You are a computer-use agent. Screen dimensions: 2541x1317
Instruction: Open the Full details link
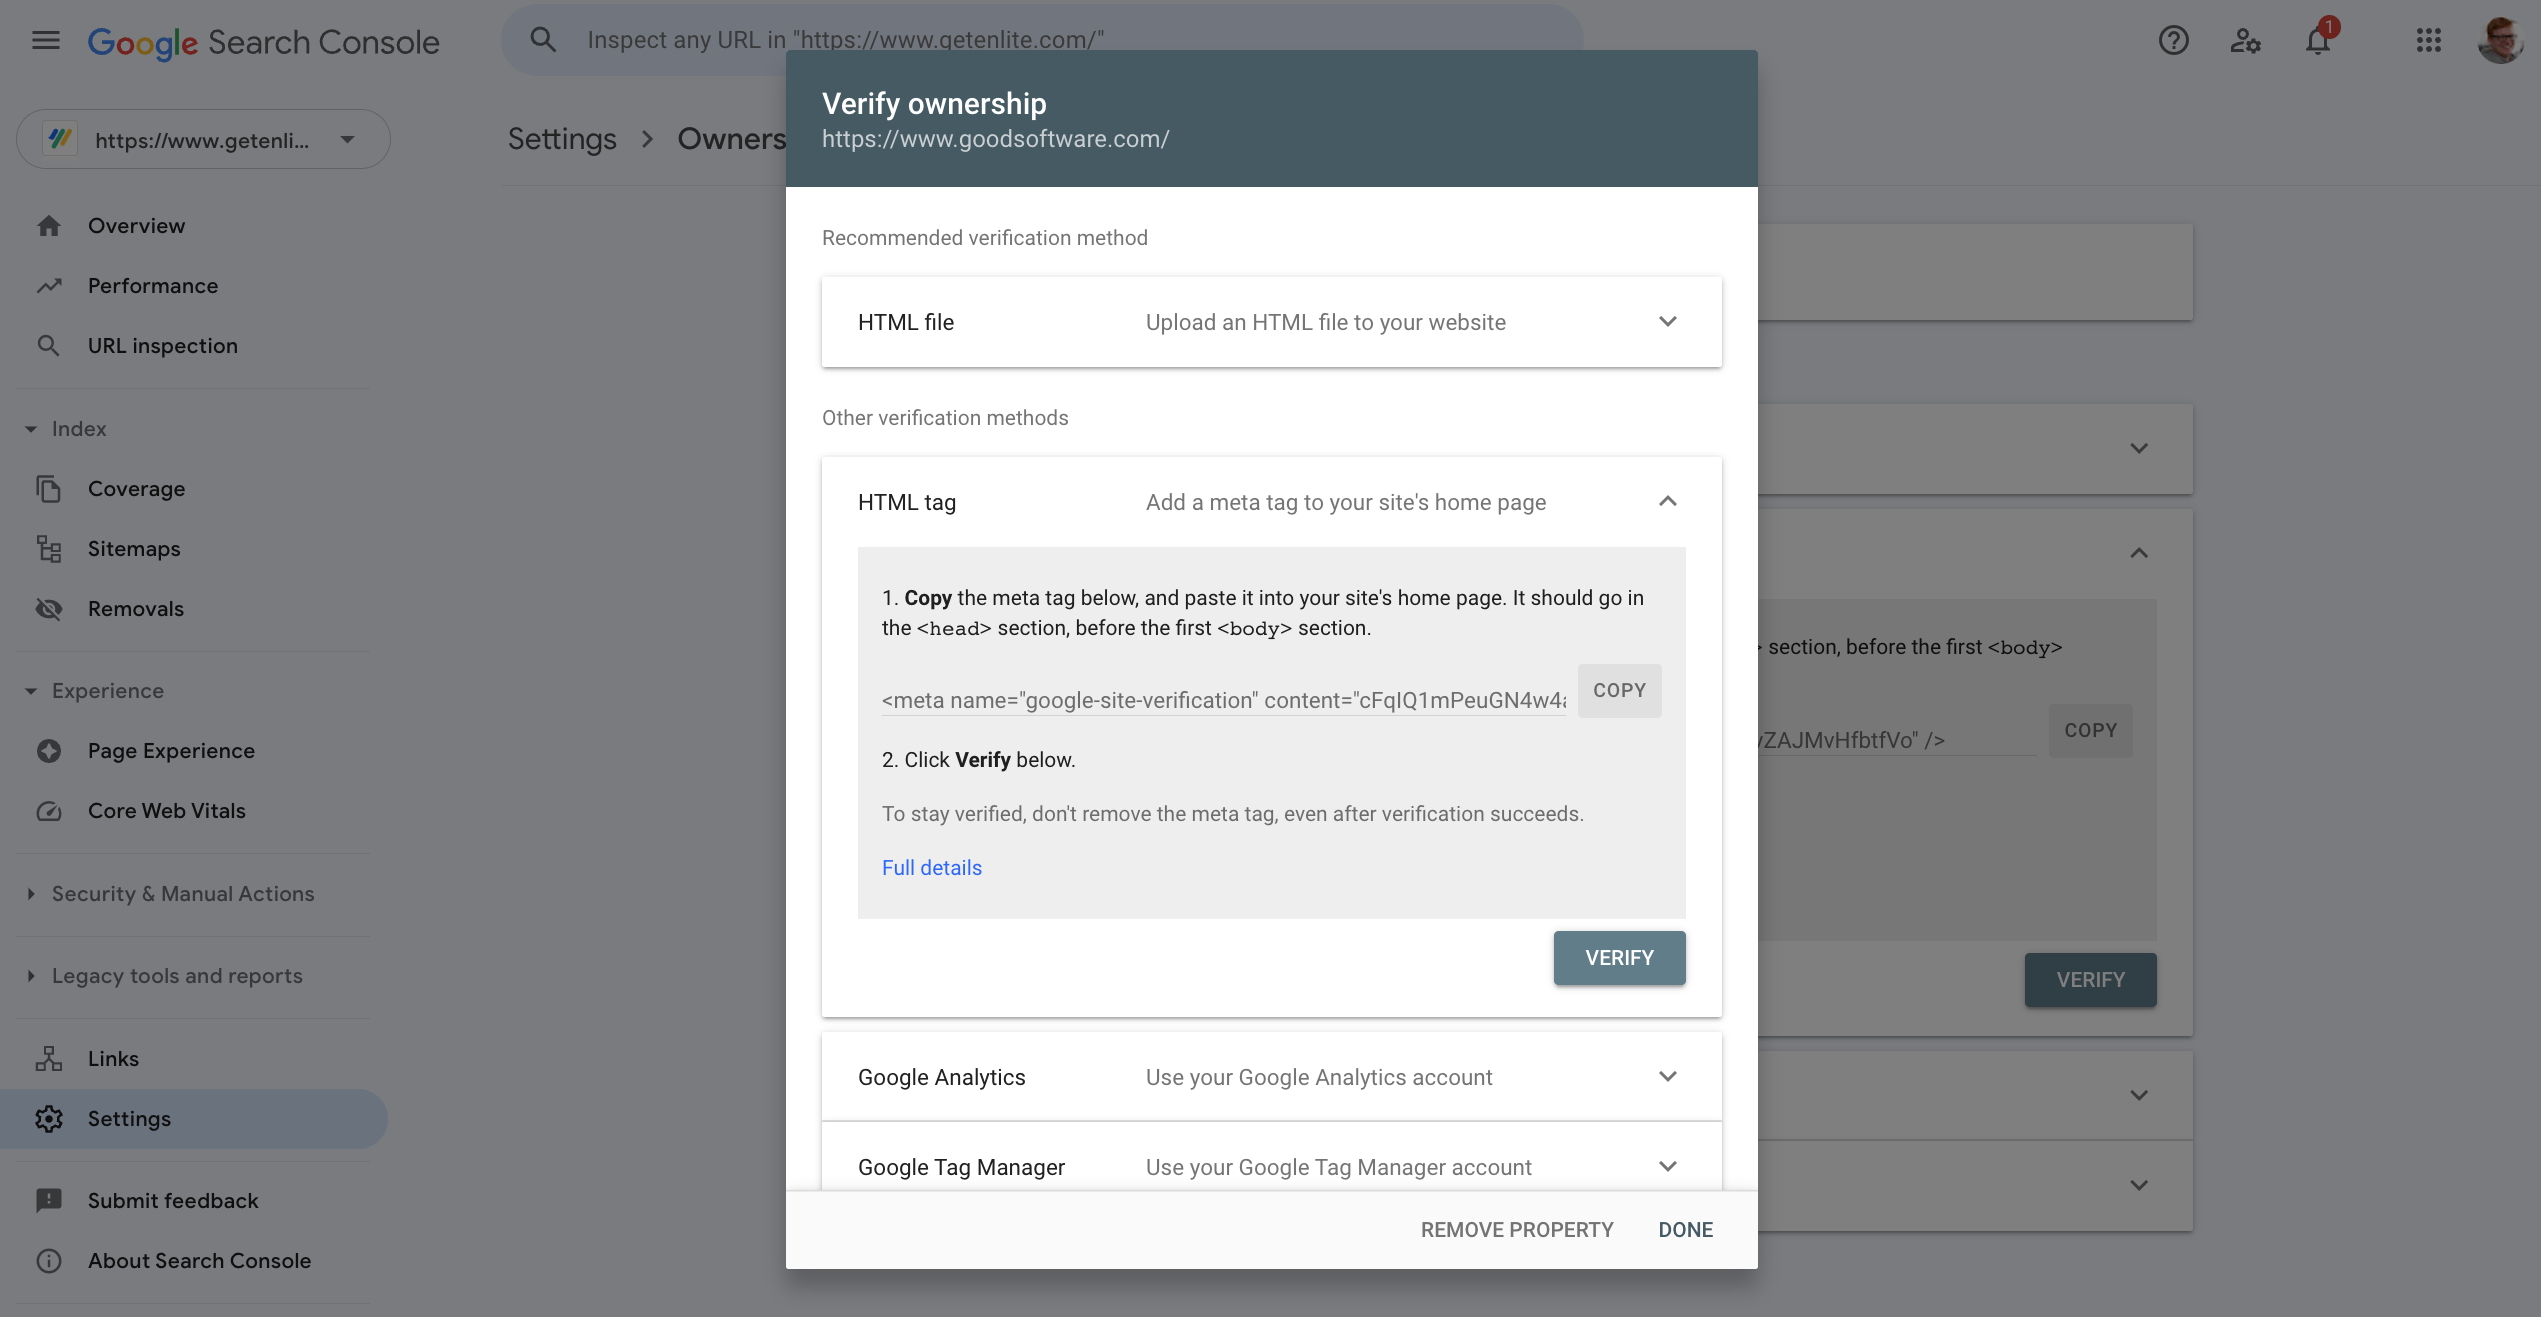931,868
